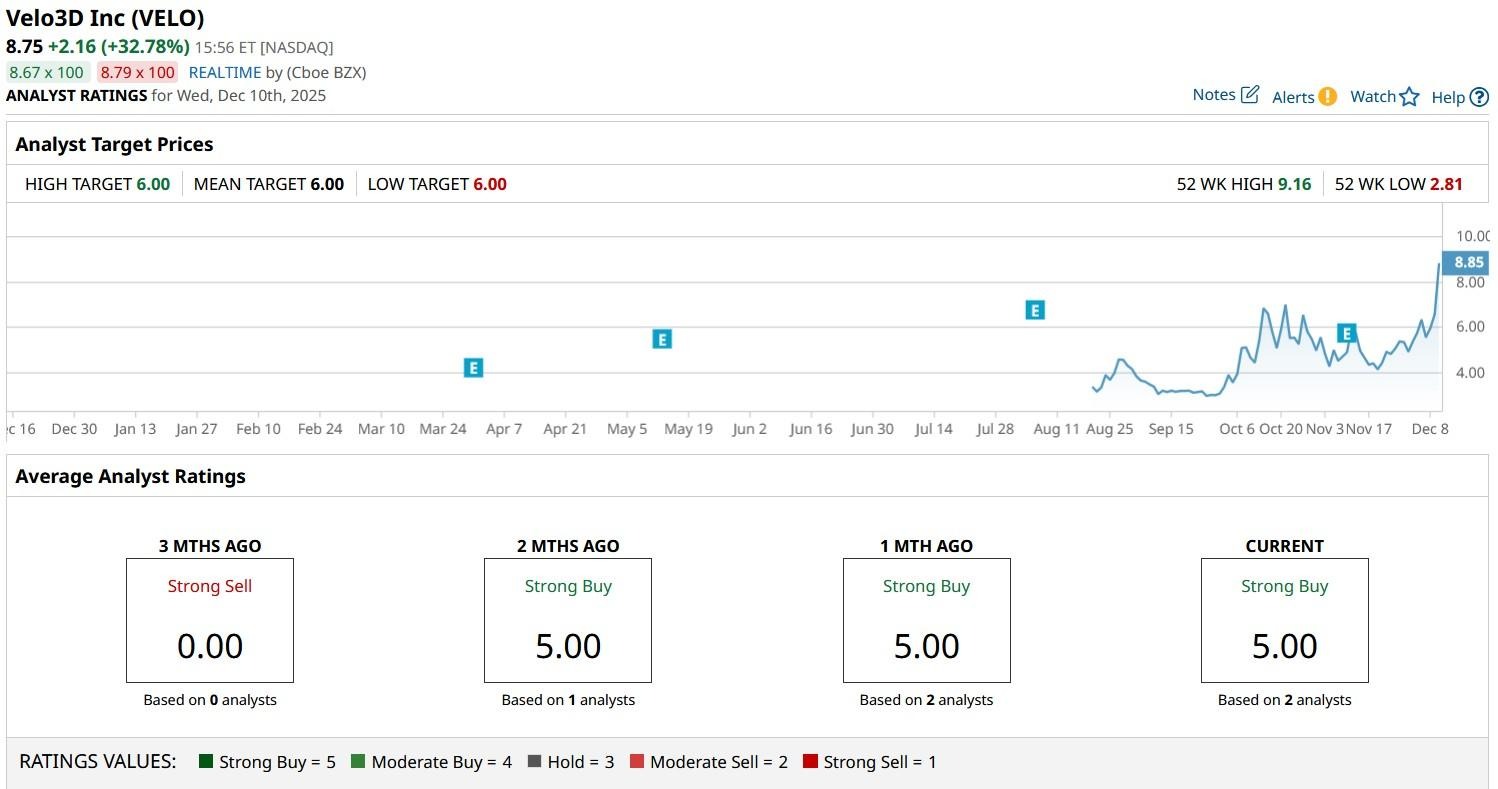Click the 2 MTHS AGO rating box
The height and width of the screenshot is (789, 1498).
pyautogui.click(x=568, y=620)
